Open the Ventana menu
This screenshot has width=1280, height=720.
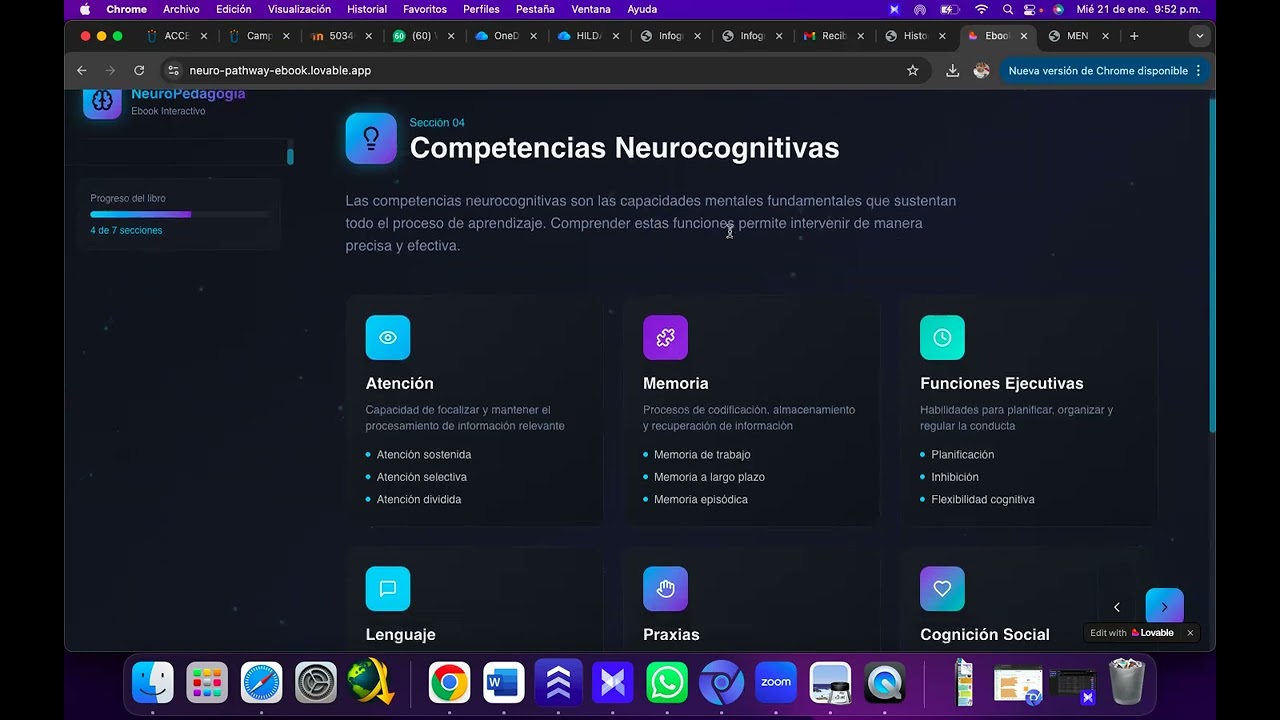591,9
